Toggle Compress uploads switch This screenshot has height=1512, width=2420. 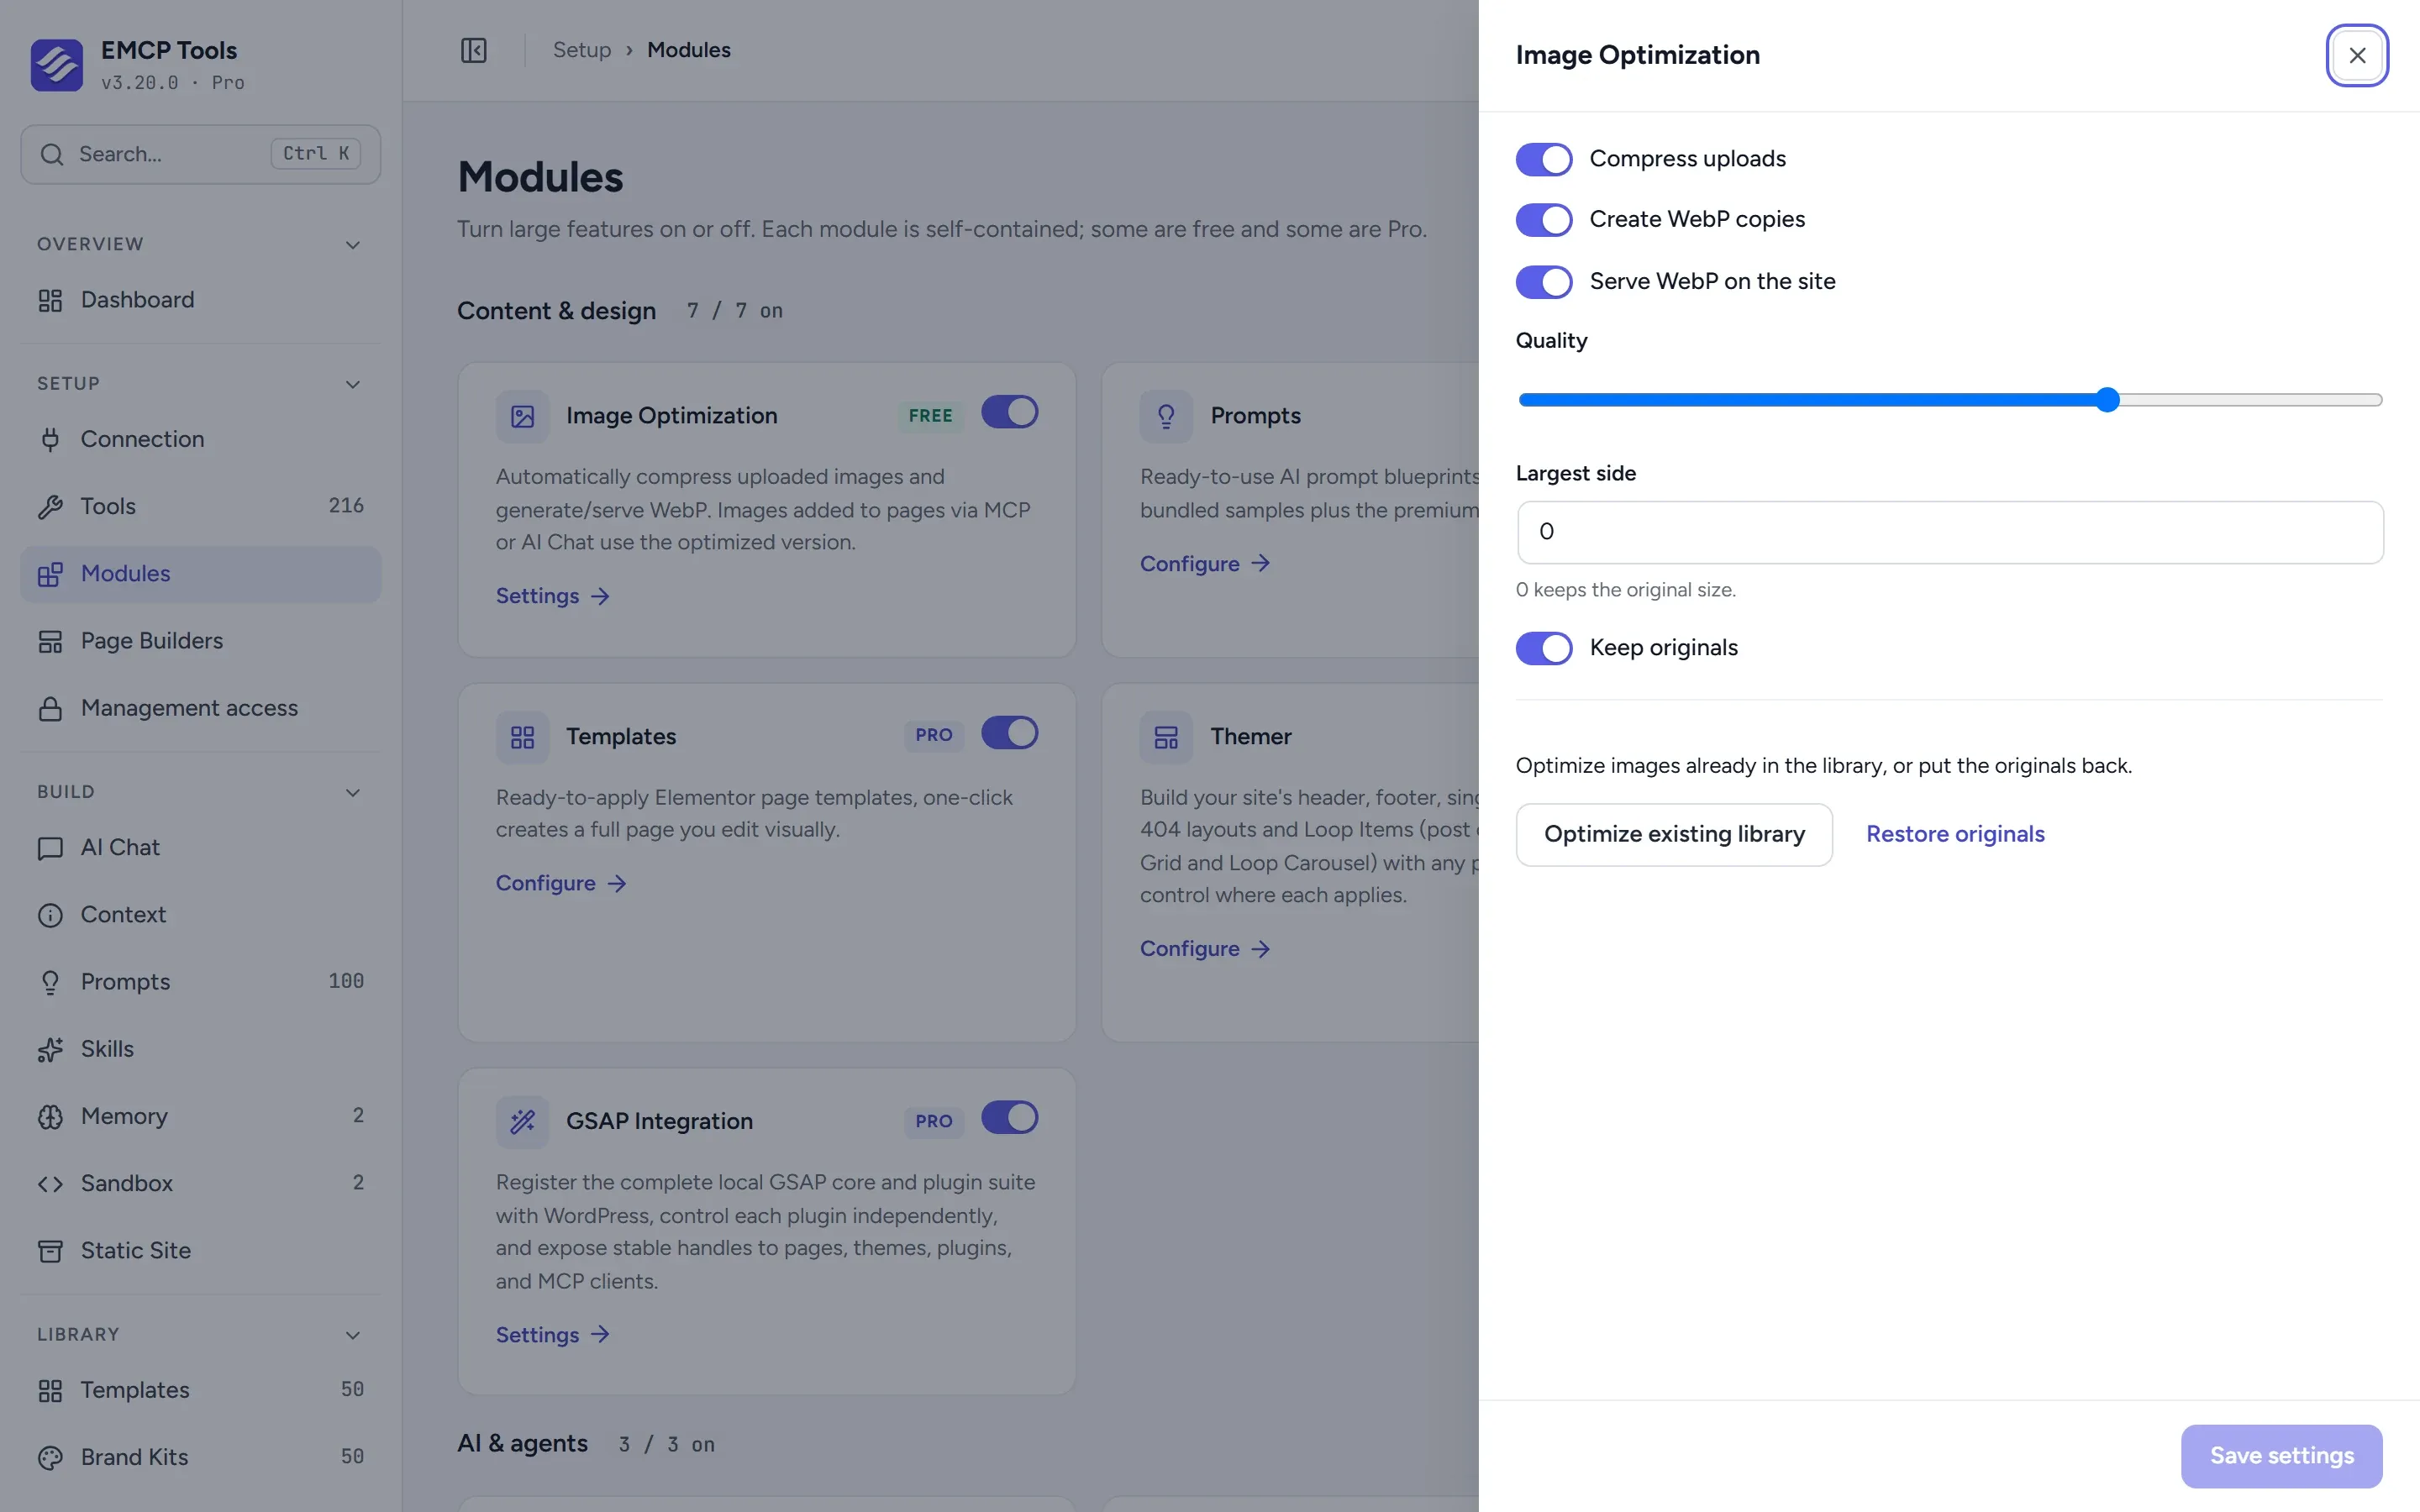[x=1543, y=159]
